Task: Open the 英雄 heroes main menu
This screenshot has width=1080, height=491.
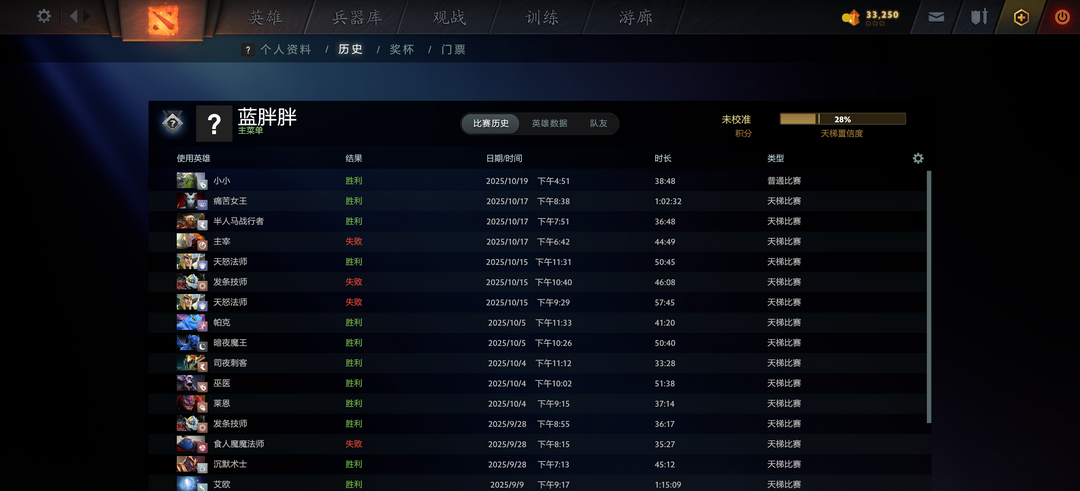Action: tap(266, 17)
